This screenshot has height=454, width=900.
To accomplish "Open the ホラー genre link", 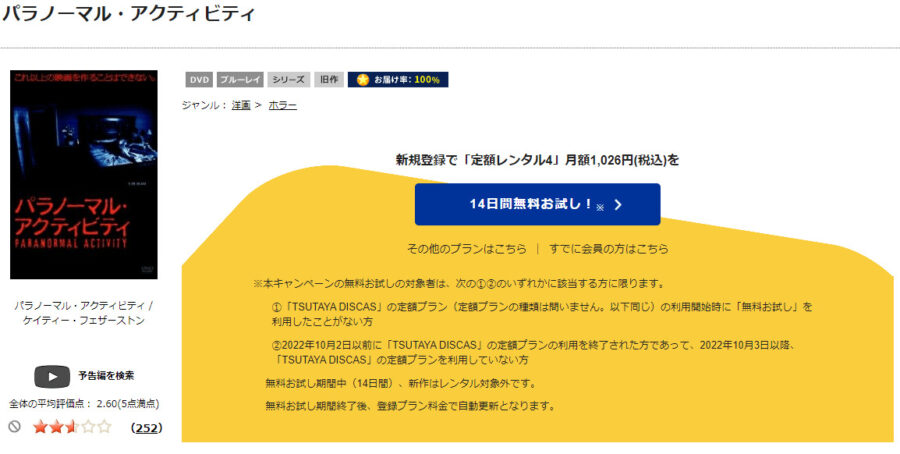I will click(x=282, y=106).
